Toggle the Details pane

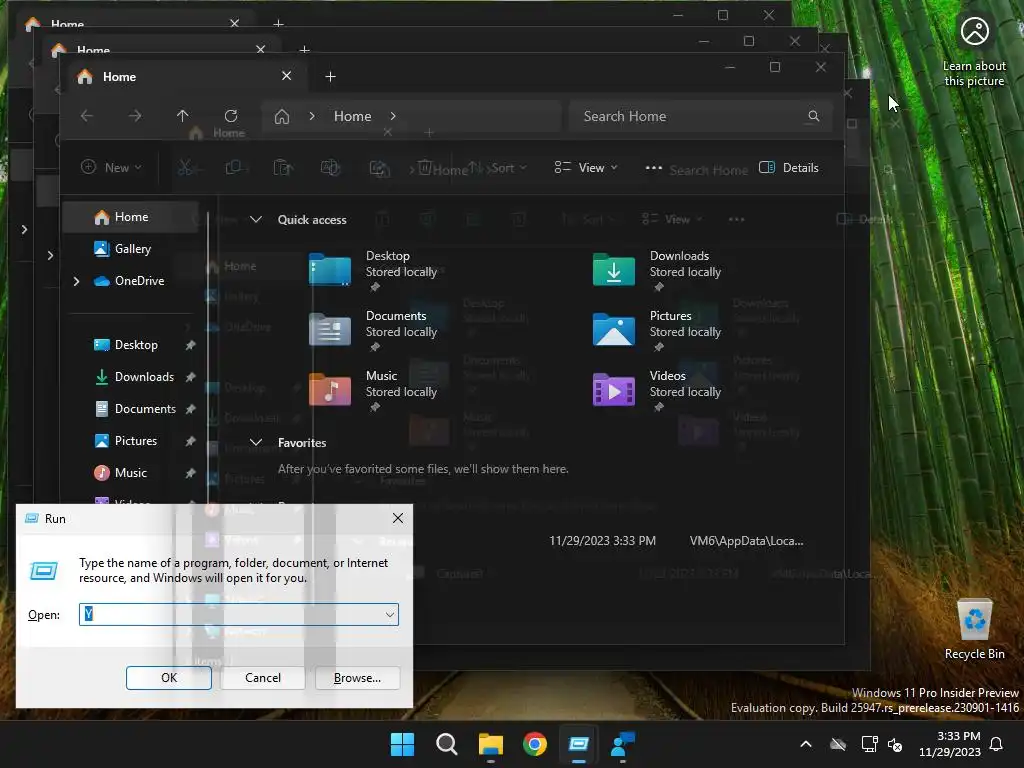point(789,168)
